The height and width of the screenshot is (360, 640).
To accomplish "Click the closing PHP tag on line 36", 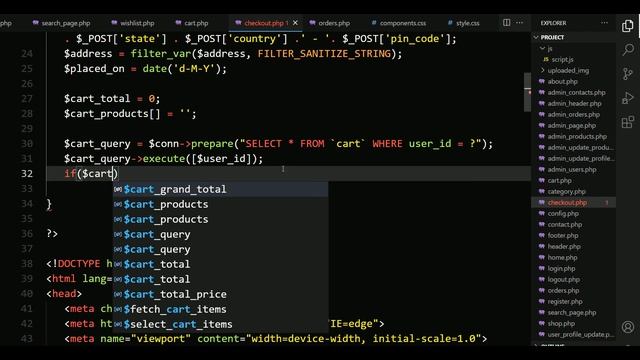I will (52, 234).
